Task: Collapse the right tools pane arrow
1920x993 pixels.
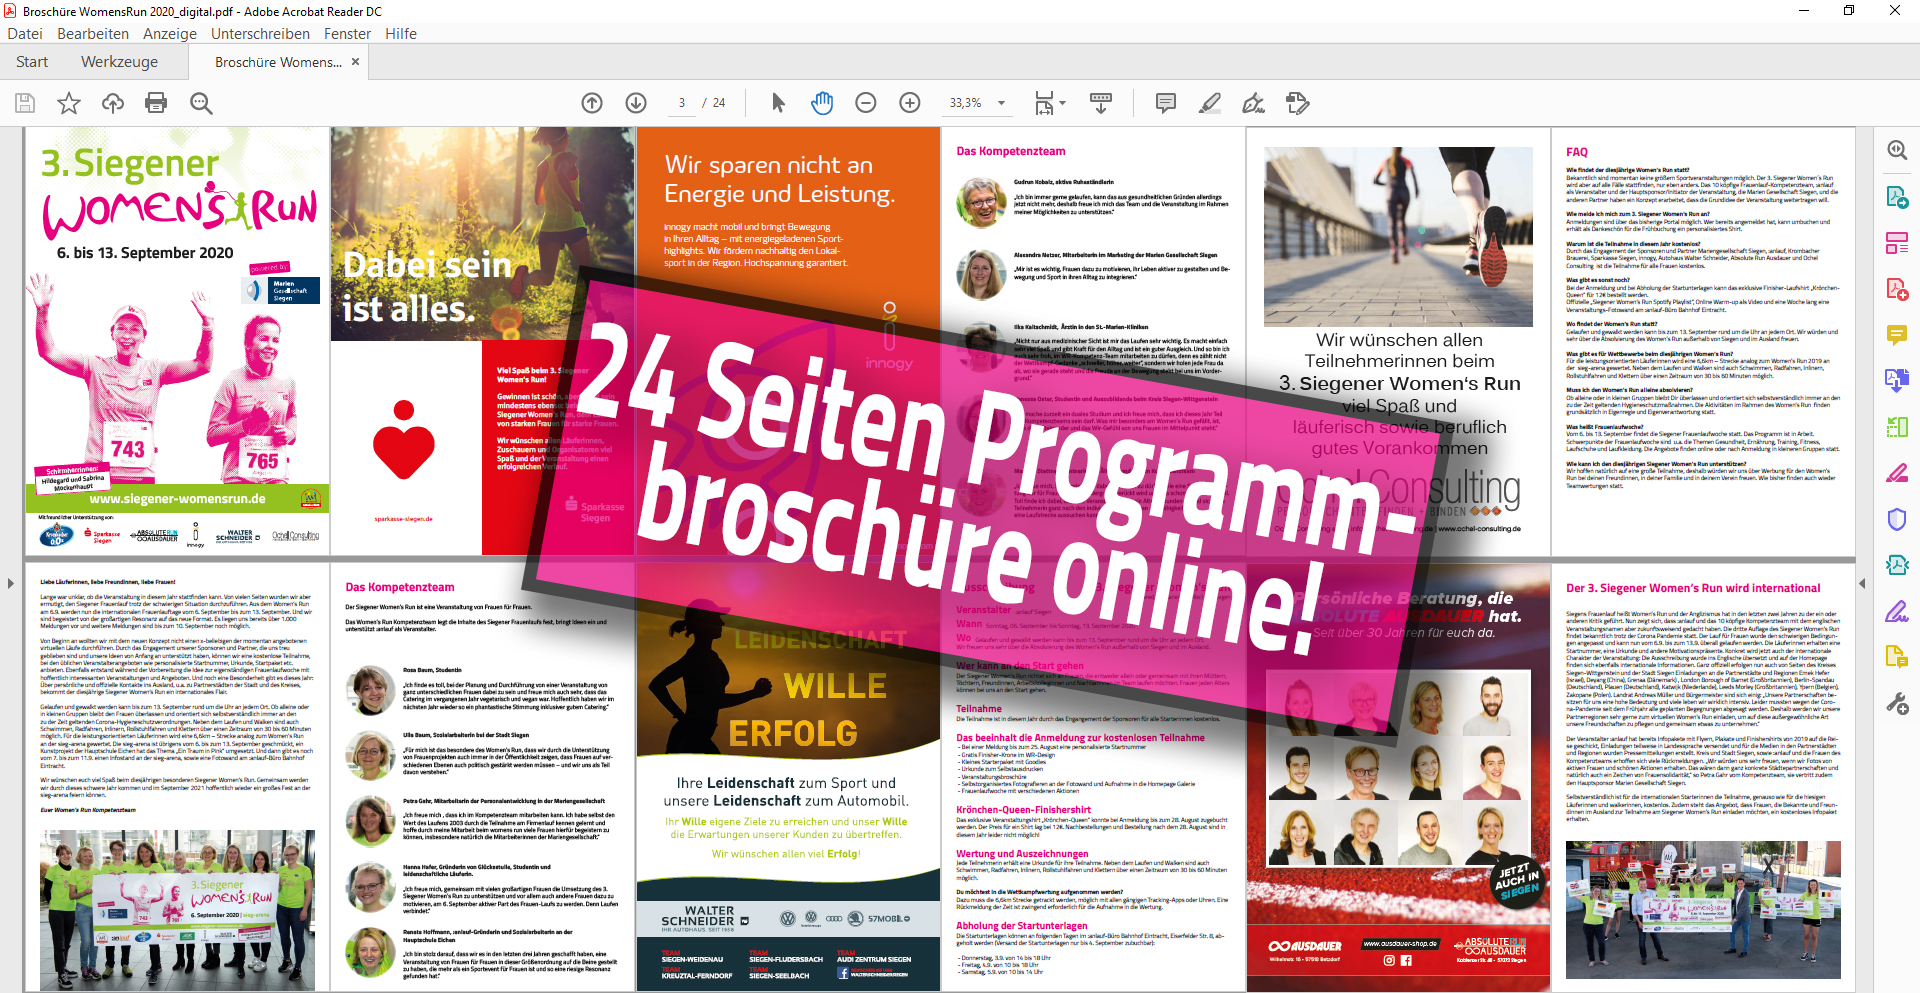Action: [1862, 583]
